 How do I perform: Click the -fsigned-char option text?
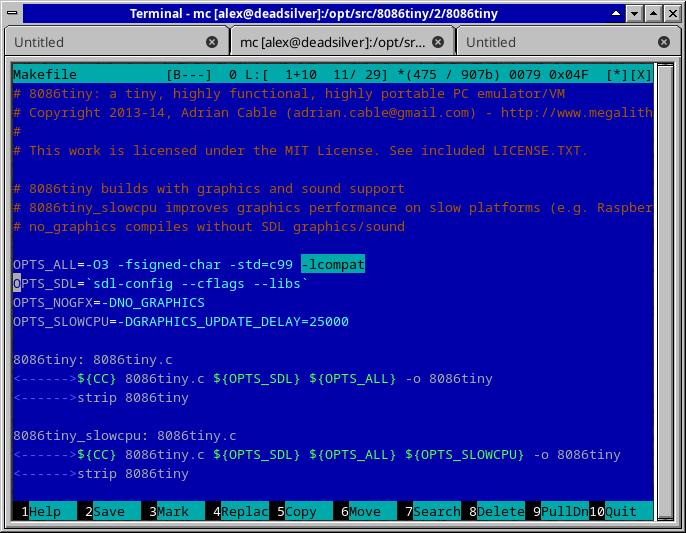pyautogui.click(x=169, y=265)
